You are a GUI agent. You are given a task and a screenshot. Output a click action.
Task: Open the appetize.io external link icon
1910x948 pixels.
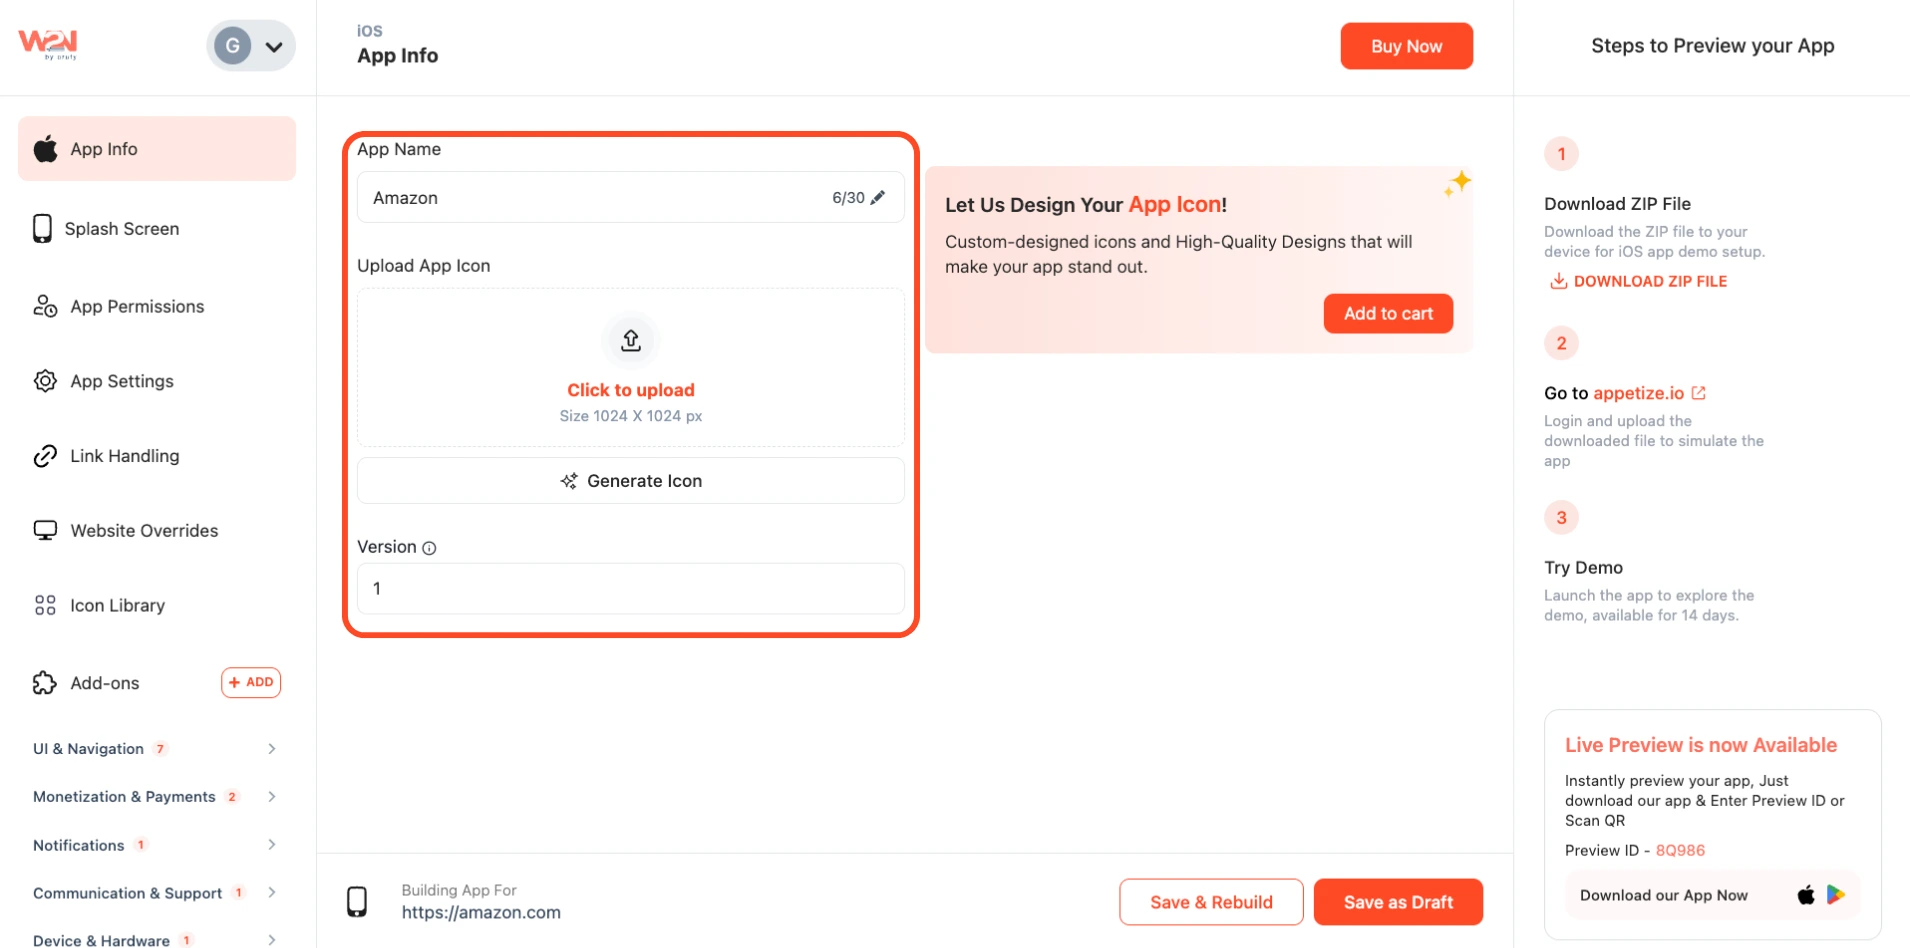[1698, 393]
